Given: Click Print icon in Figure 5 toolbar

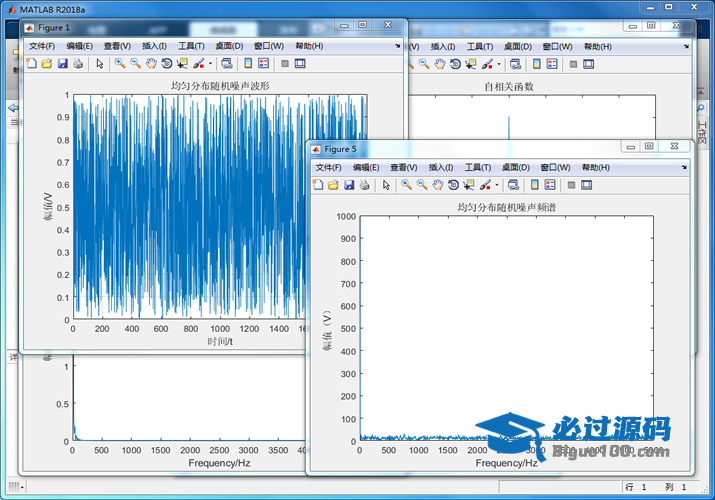Looking at the screenshot, I should tap(365, 185).
